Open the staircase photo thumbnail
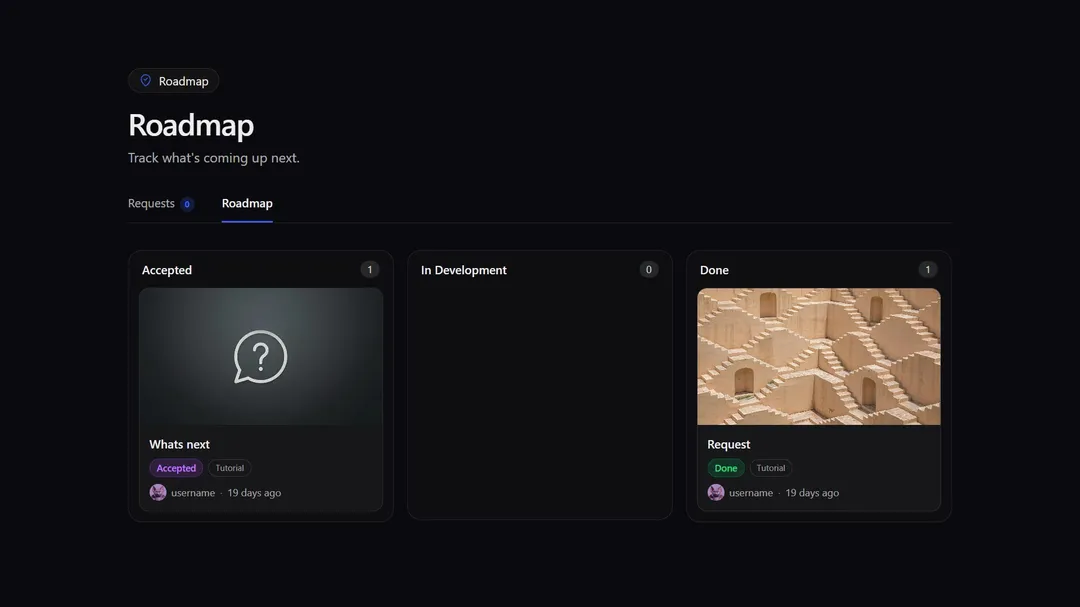The width and height of the screenshot is (1080, 607). click(x=819, y=356)
